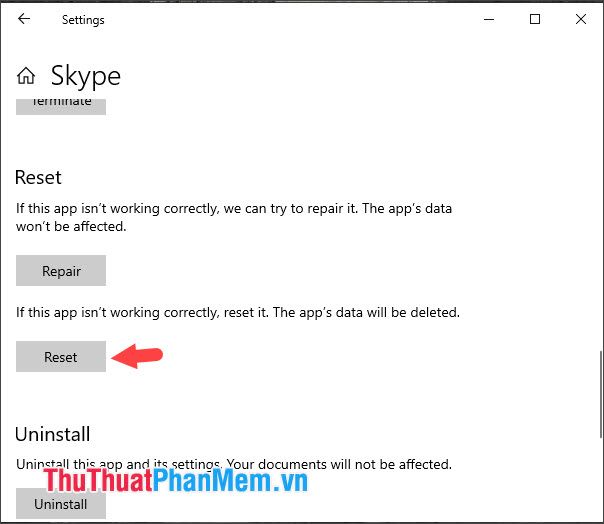The image size is (604, 524).
Task: Click the red arrow pointing at Reset
Action: click(137, 356)
